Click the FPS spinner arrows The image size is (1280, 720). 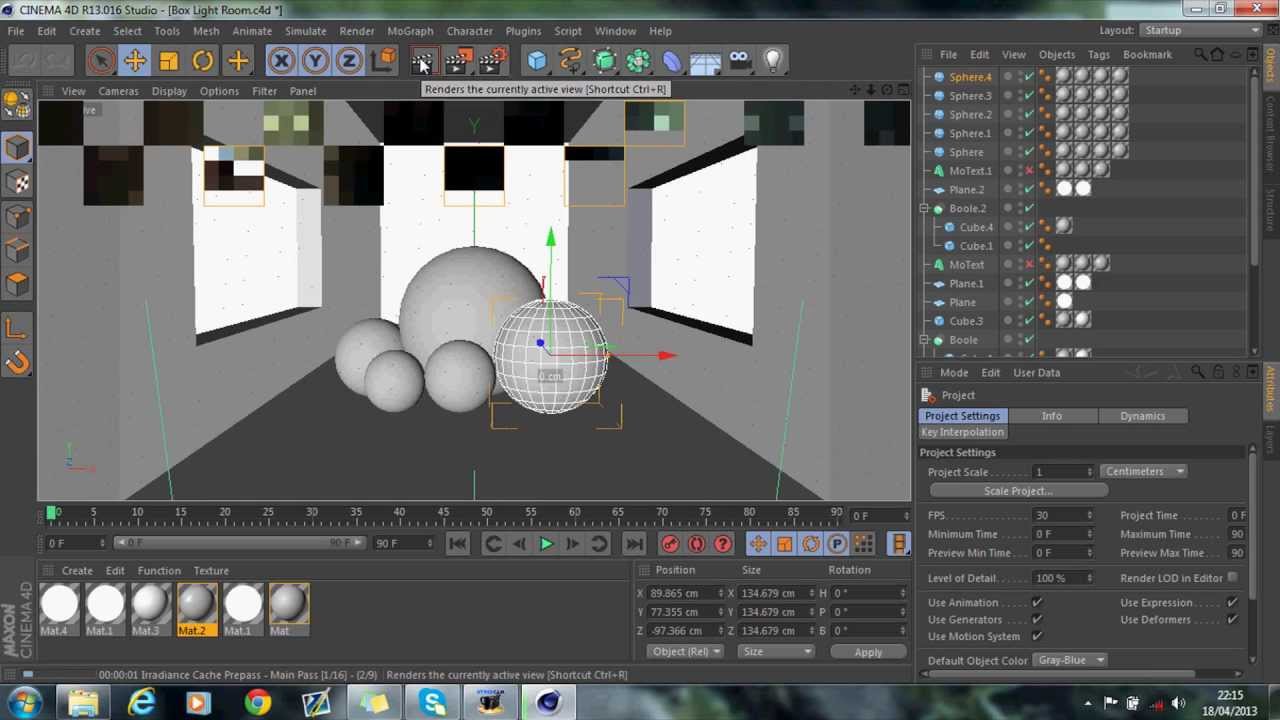tap(1090, 516)
